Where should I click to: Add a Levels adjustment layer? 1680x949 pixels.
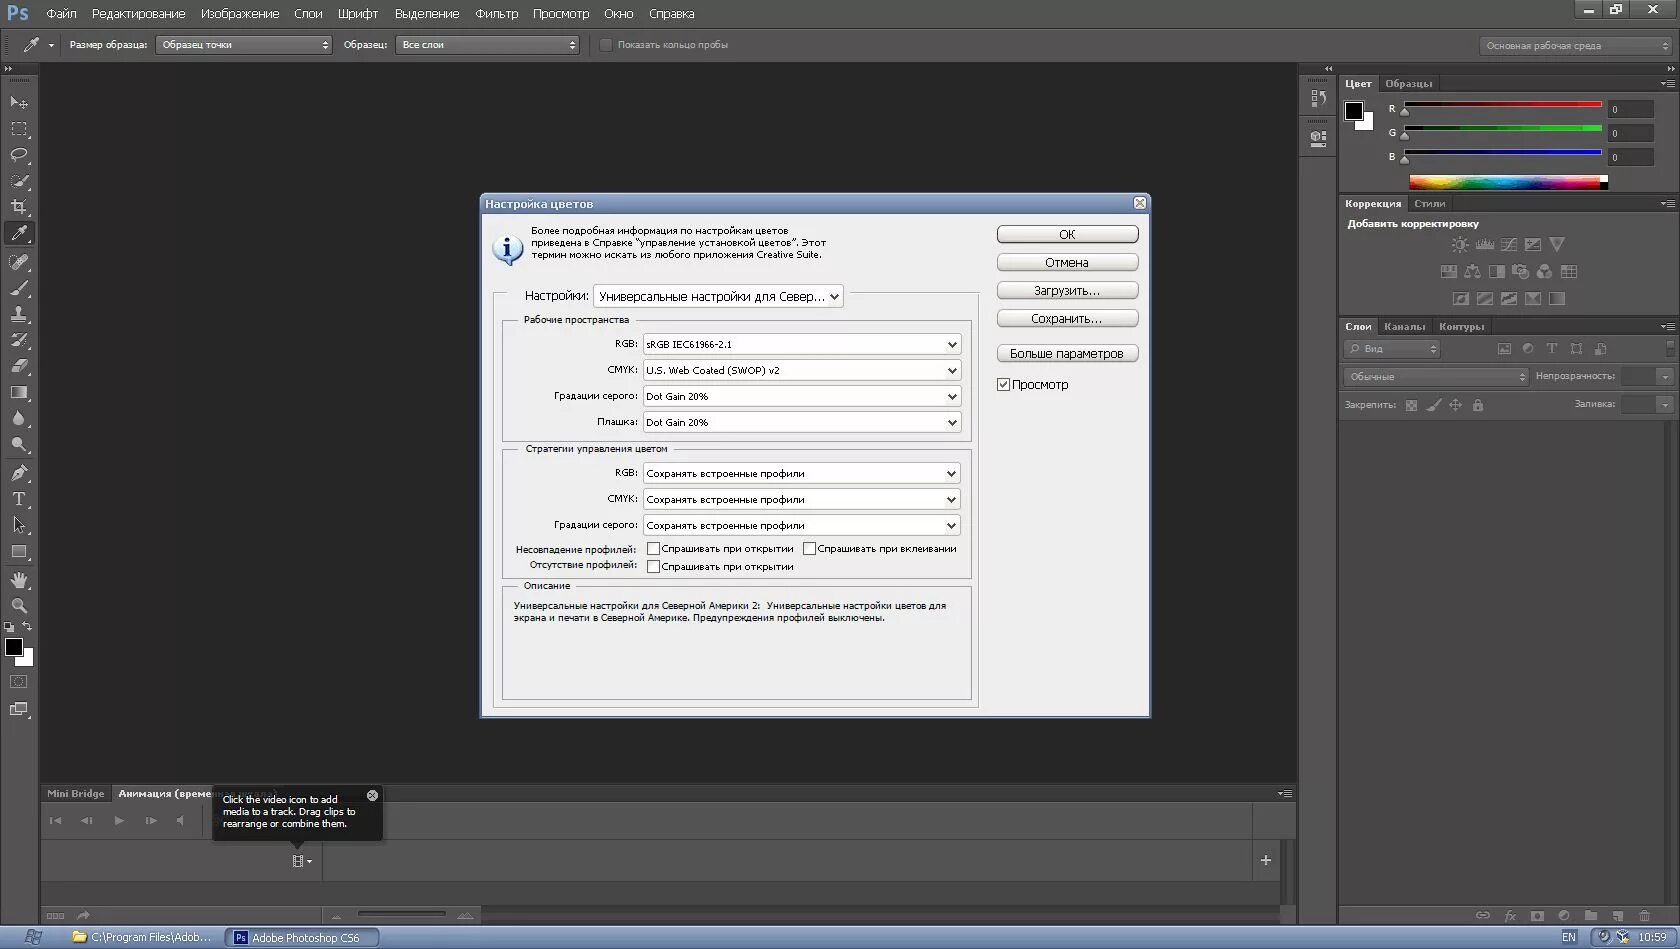point(1485,244)
